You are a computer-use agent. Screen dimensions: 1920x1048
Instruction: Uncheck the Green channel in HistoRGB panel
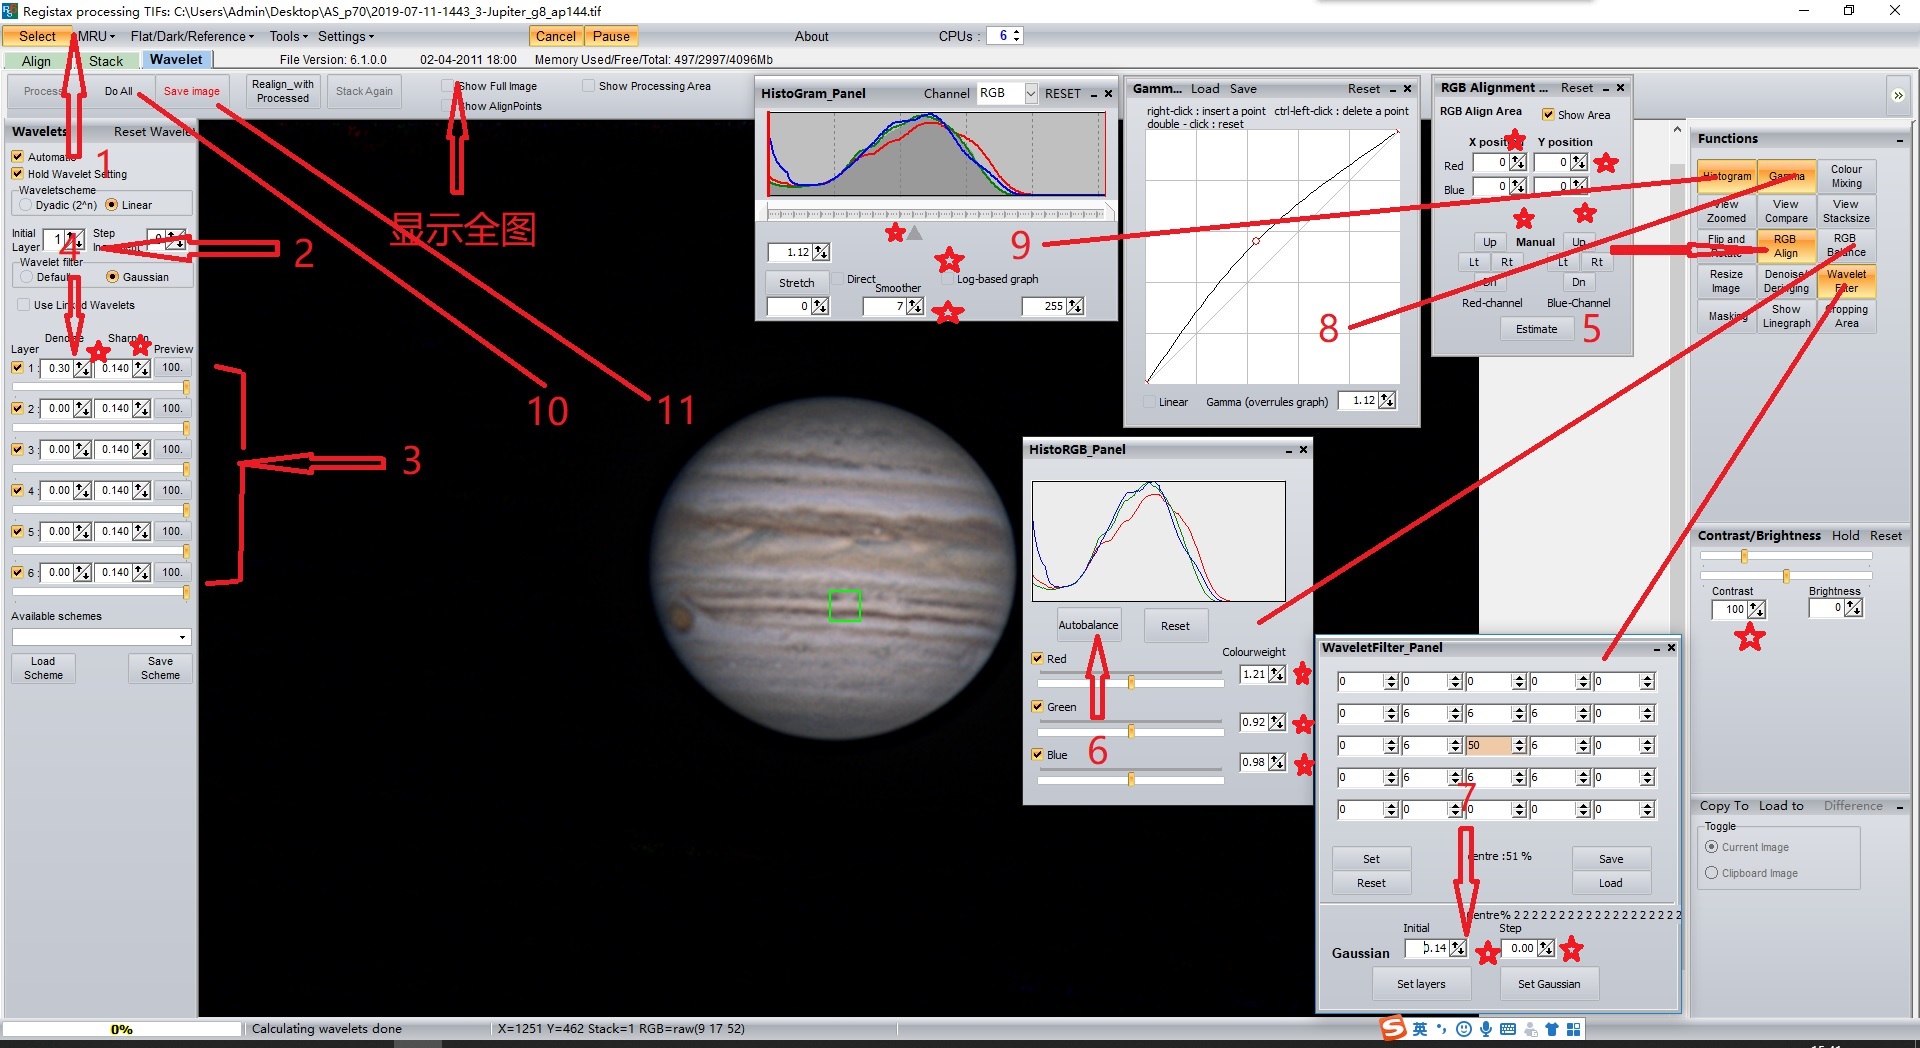point(1037,707)
